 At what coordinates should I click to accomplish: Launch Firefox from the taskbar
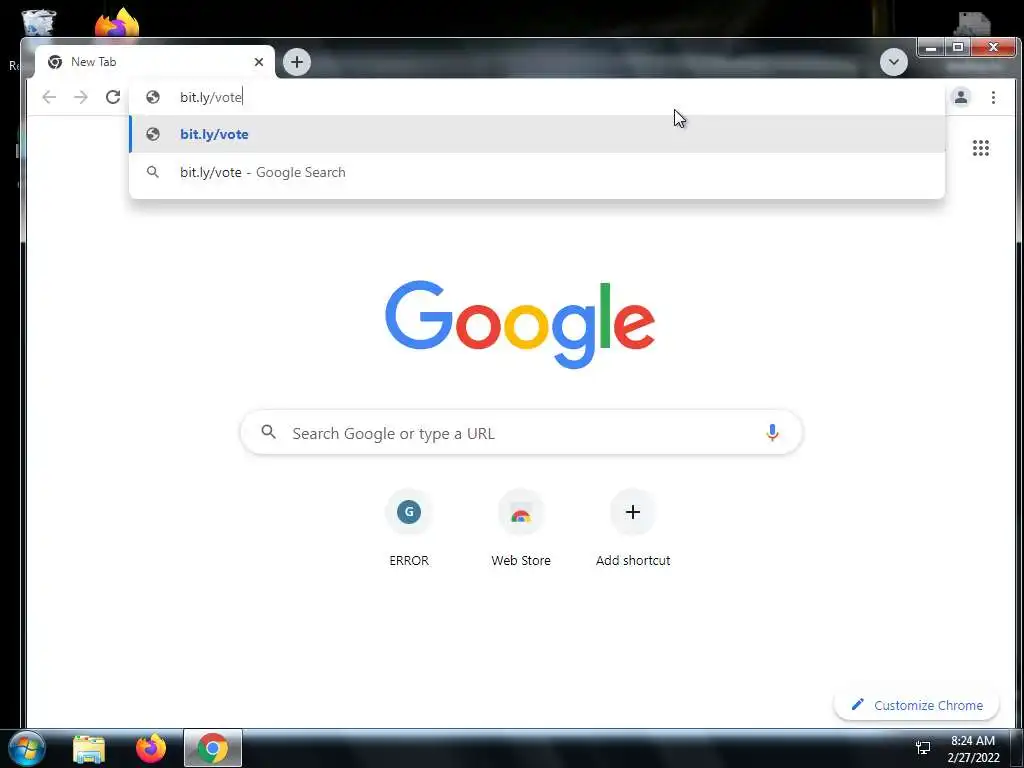[151, 748]
